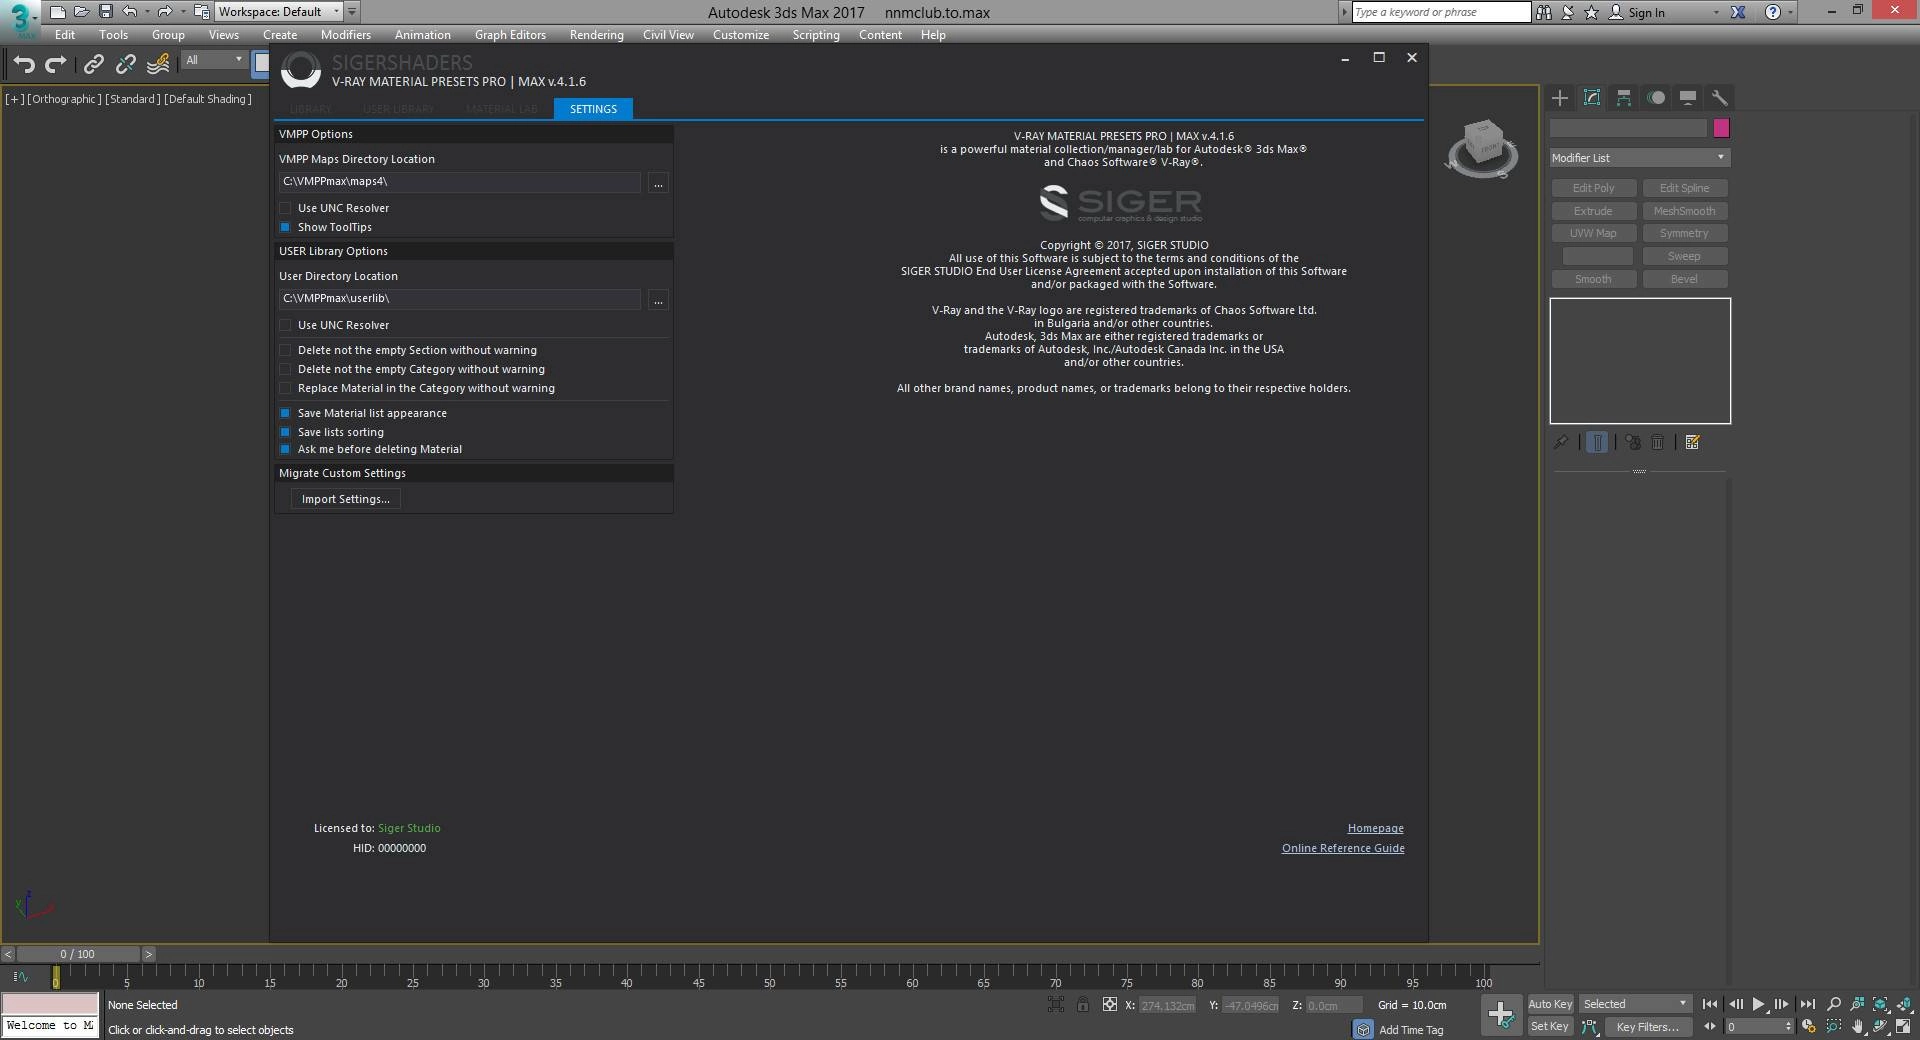
Task: Toggle Save lists sorting checkbox
Action: click(x=285, y=432)
